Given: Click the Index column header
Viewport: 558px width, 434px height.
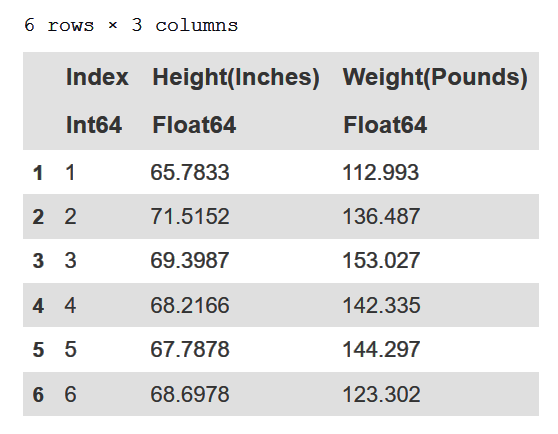Looking at the screenshot, I should pos(97,77).
